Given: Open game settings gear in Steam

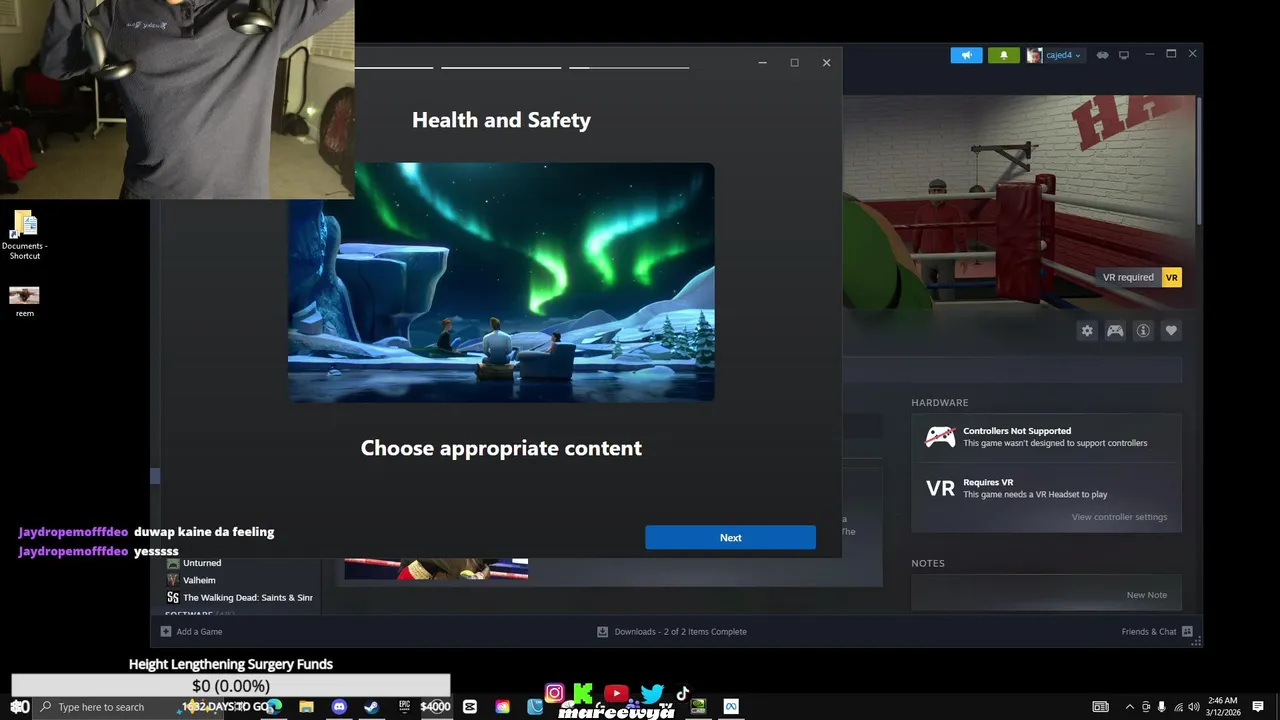Looking at the screenshot, I should tap(1087, 331).
